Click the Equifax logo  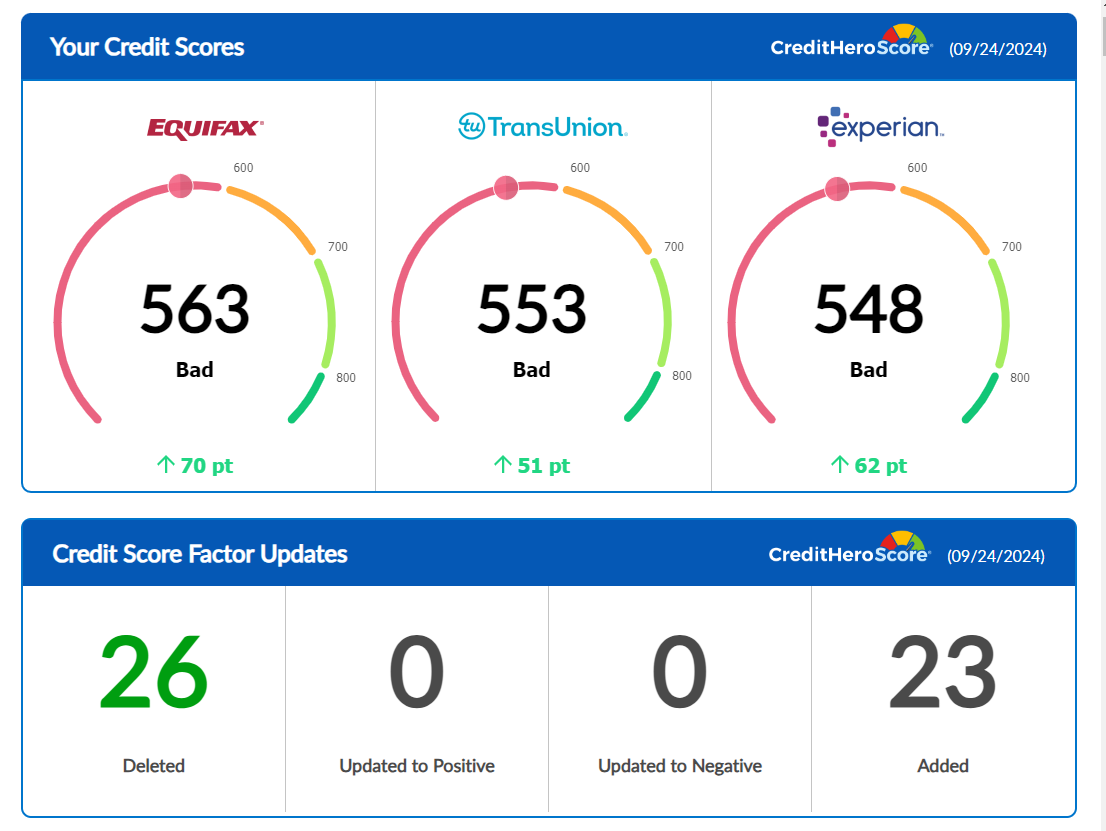pos(205,128)
